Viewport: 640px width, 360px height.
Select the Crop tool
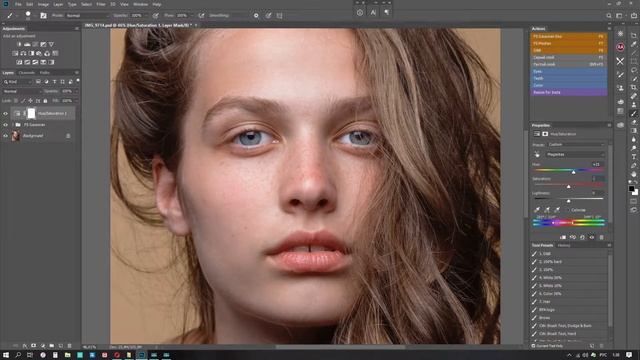click(633, 87)
